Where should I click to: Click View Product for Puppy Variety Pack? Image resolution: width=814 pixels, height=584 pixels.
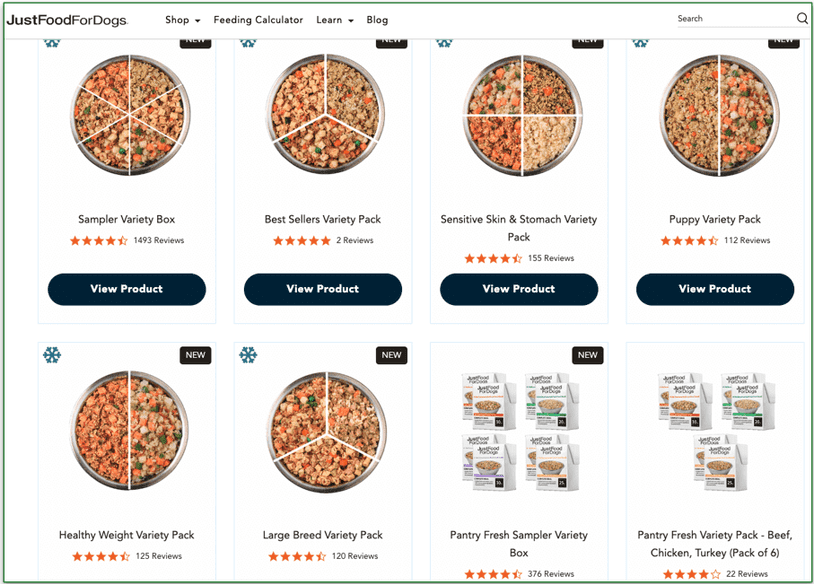(x=715, y=289)
